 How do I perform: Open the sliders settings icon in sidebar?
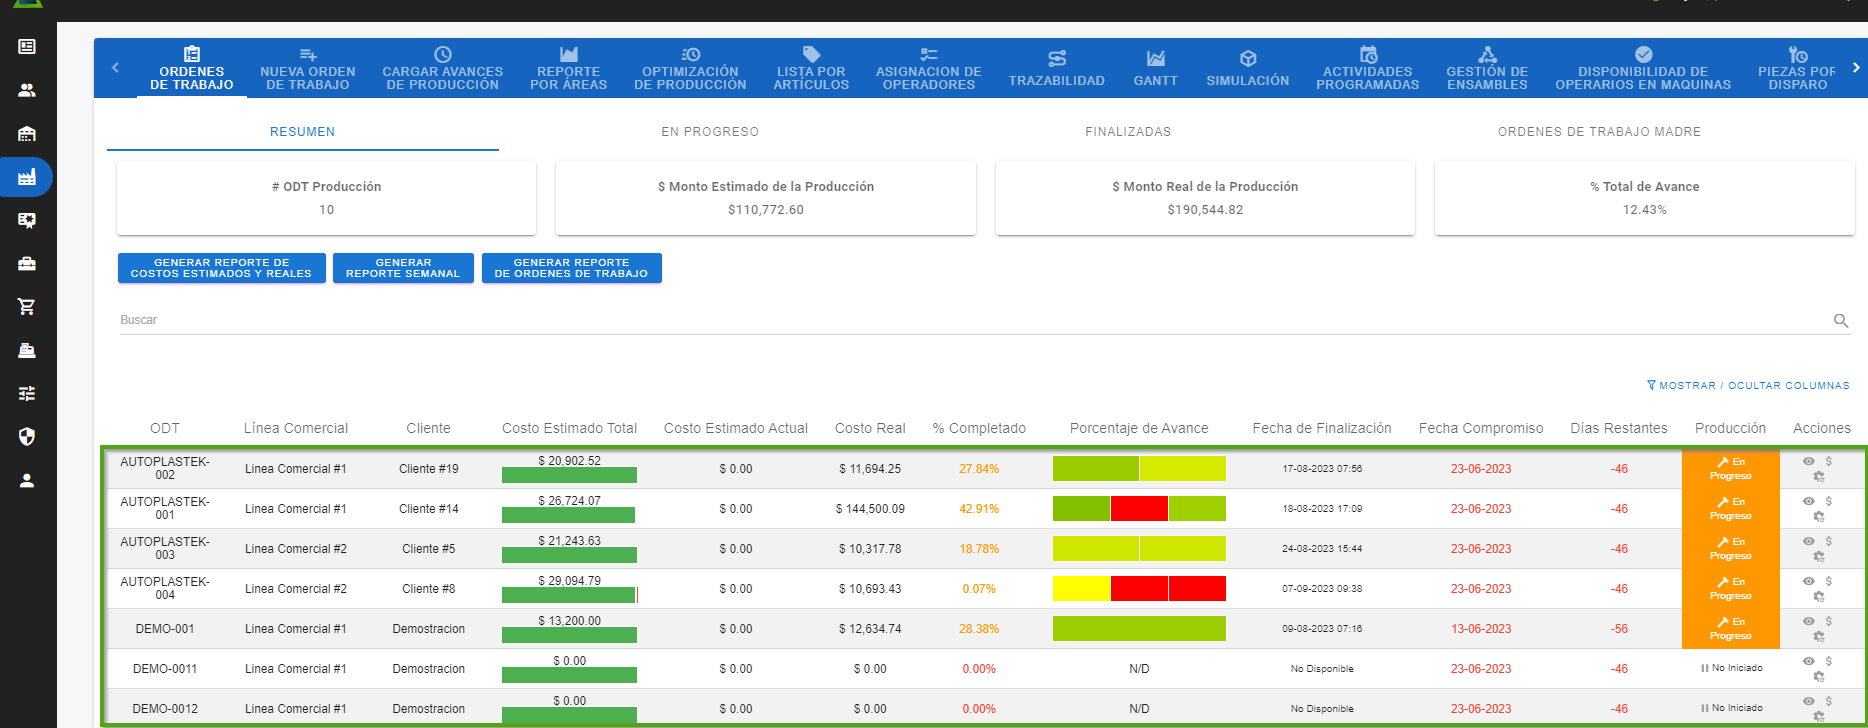27,393
